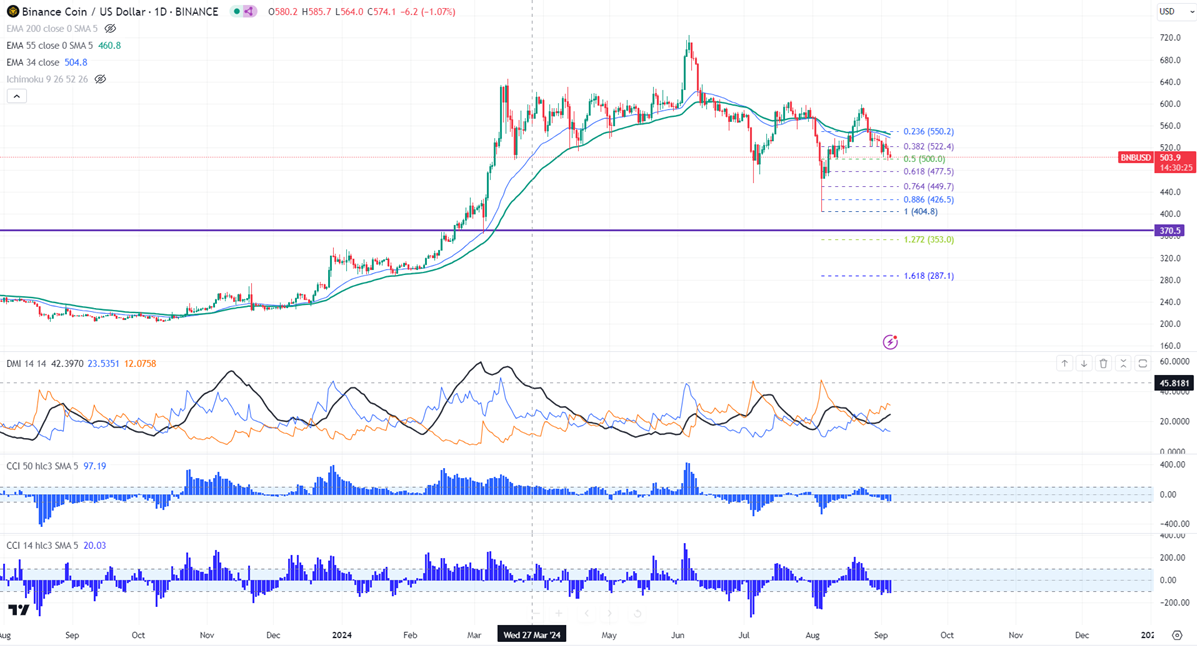Click the DMI ADX value 42.3970
Viewport: 1197px width, 646px height.
67,363
